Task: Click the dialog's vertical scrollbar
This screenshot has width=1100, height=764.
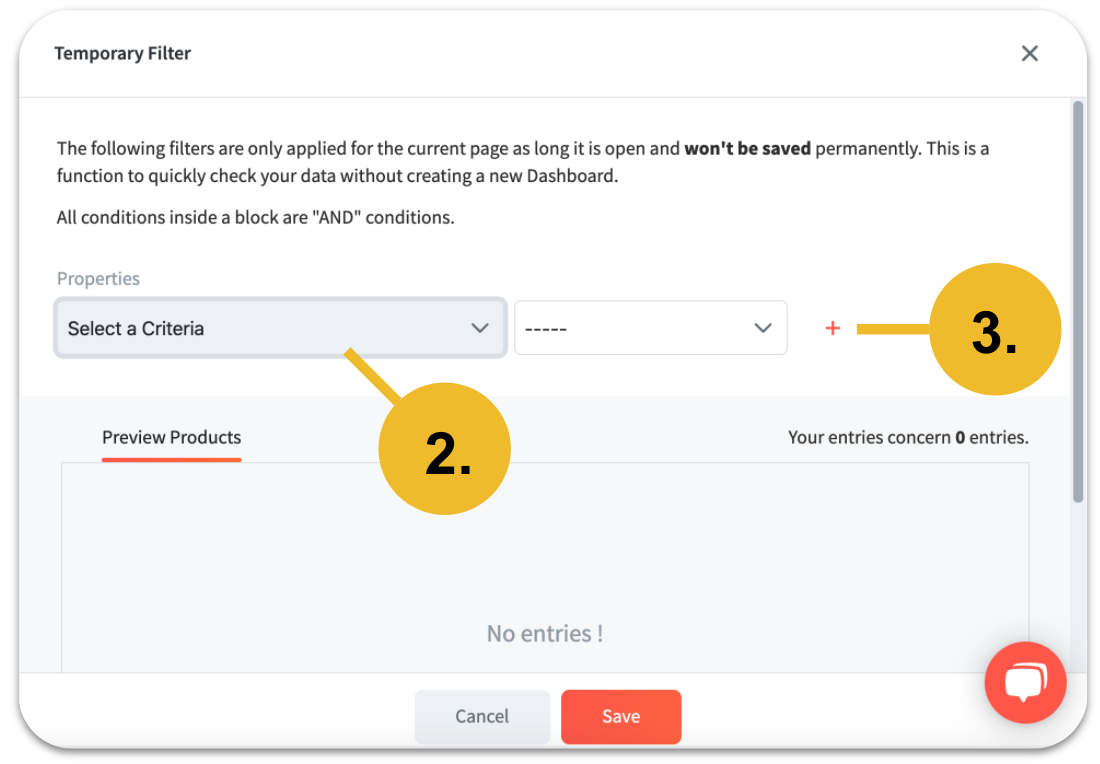Action: (1078, 300)
